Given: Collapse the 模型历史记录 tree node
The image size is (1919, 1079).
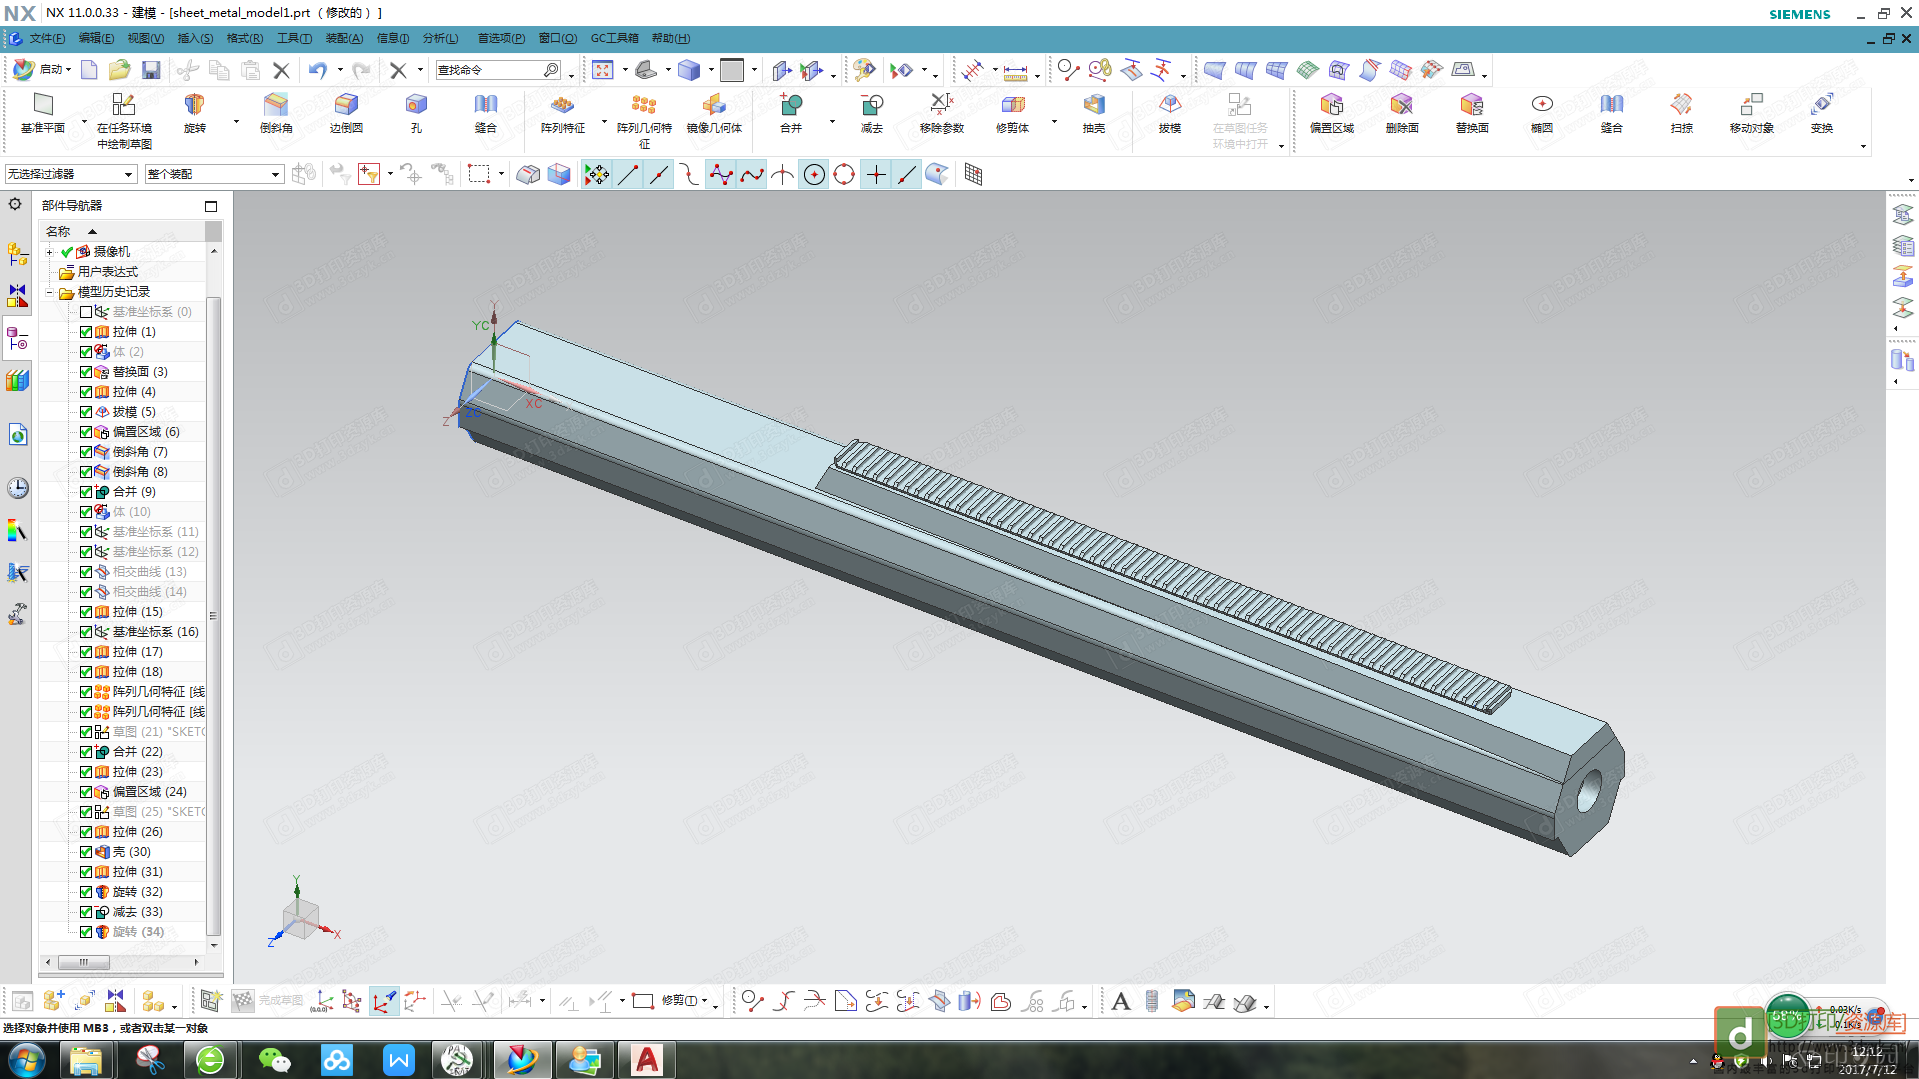Looking at the screenshot, I should 49,292.
